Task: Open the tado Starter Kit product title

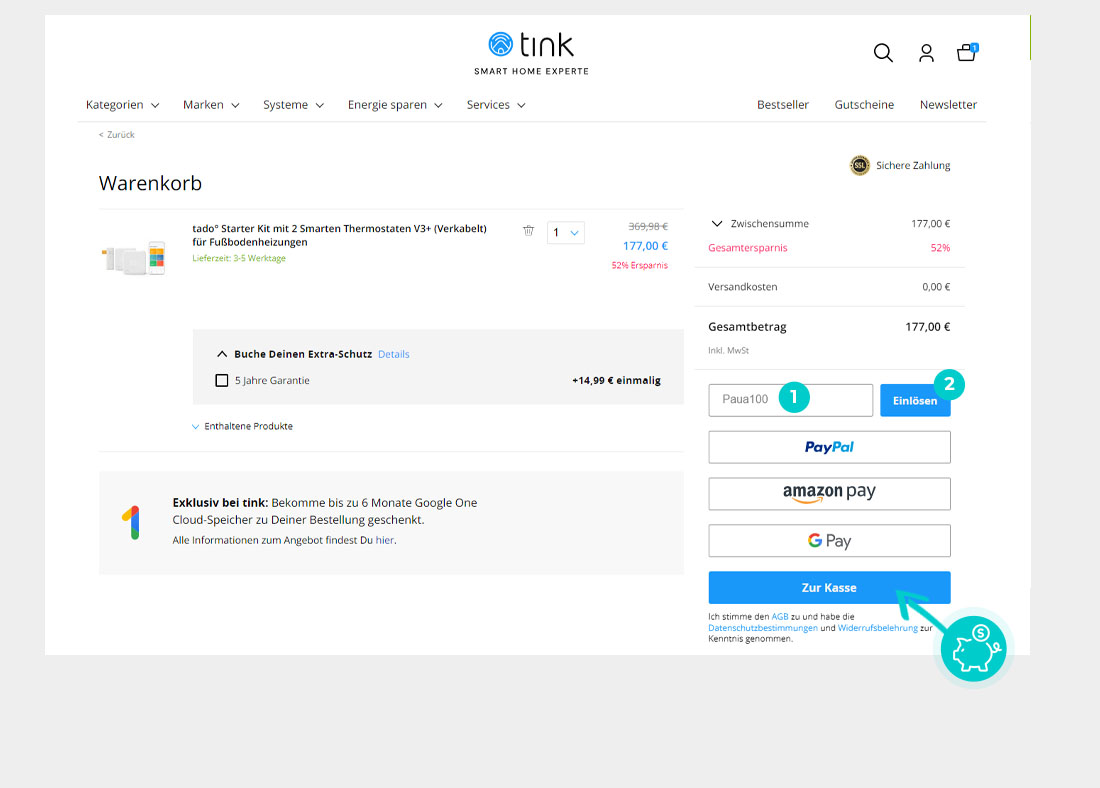Action: (340, 235)
